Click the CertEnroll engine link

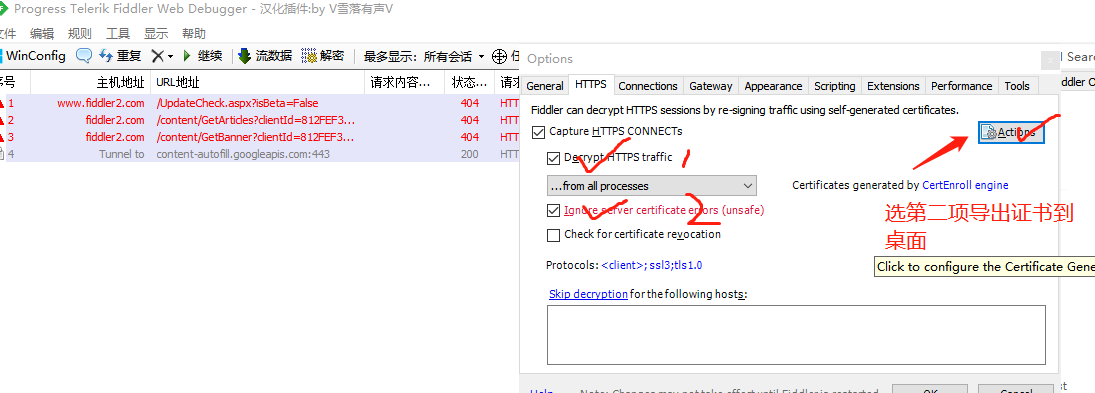pyautogui.click(x=965, y=185)
